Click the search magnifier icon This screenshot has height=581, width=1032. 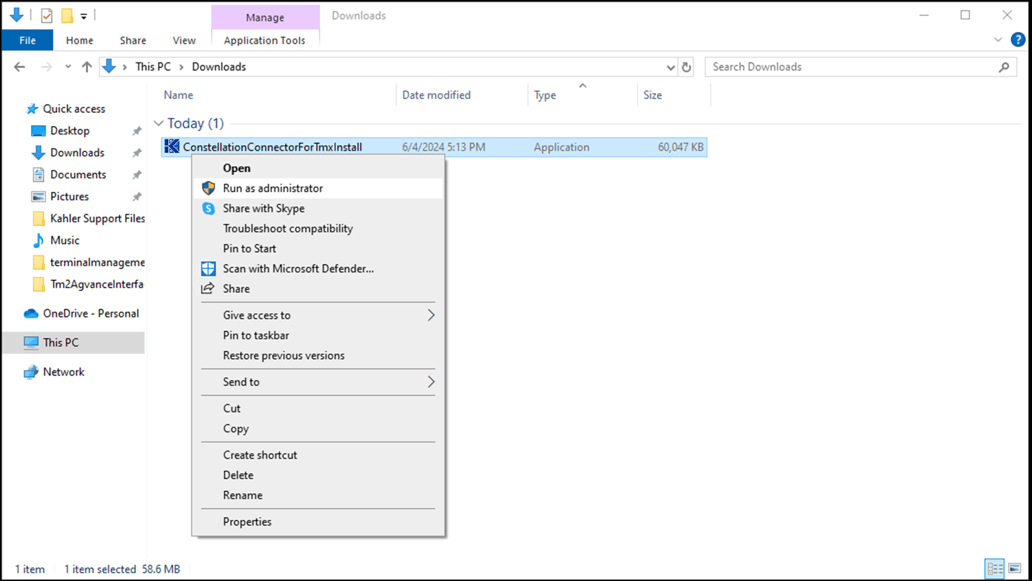point(1004,67)
